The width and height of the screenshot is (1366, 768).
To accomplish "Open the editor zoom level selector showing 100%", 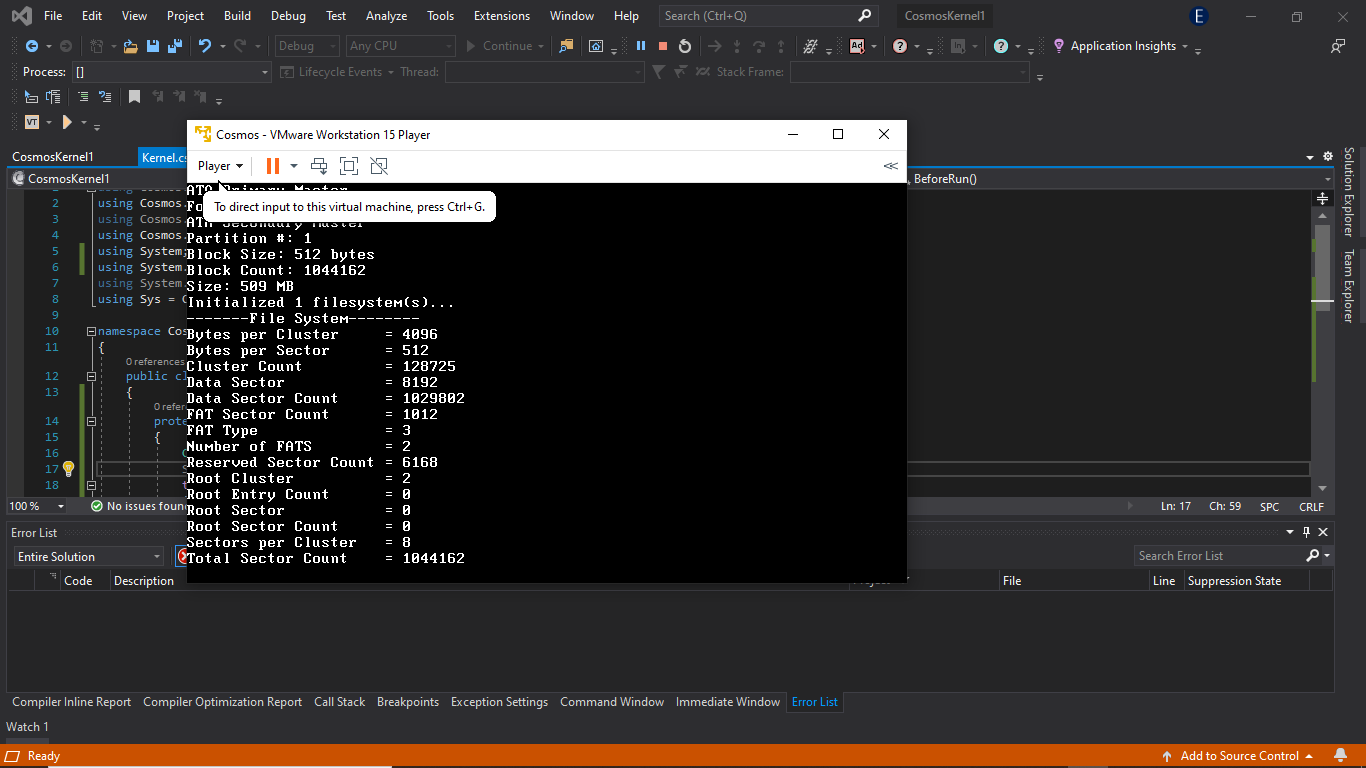I will (x=36, y=506).
